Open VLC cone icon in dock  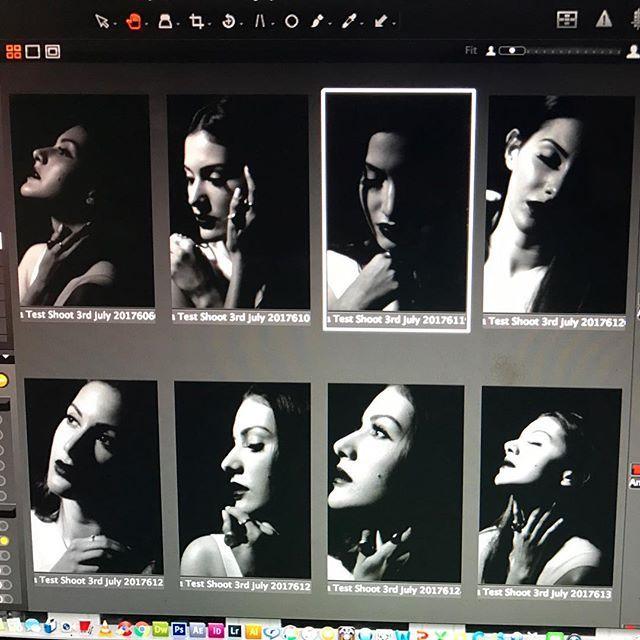[105, 628]
